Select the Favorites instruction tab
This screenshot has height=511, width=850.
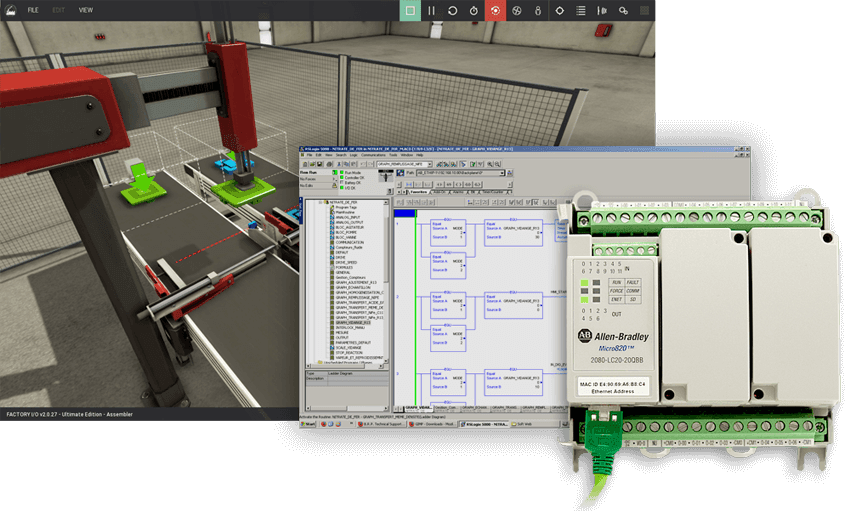pos(418,192)
